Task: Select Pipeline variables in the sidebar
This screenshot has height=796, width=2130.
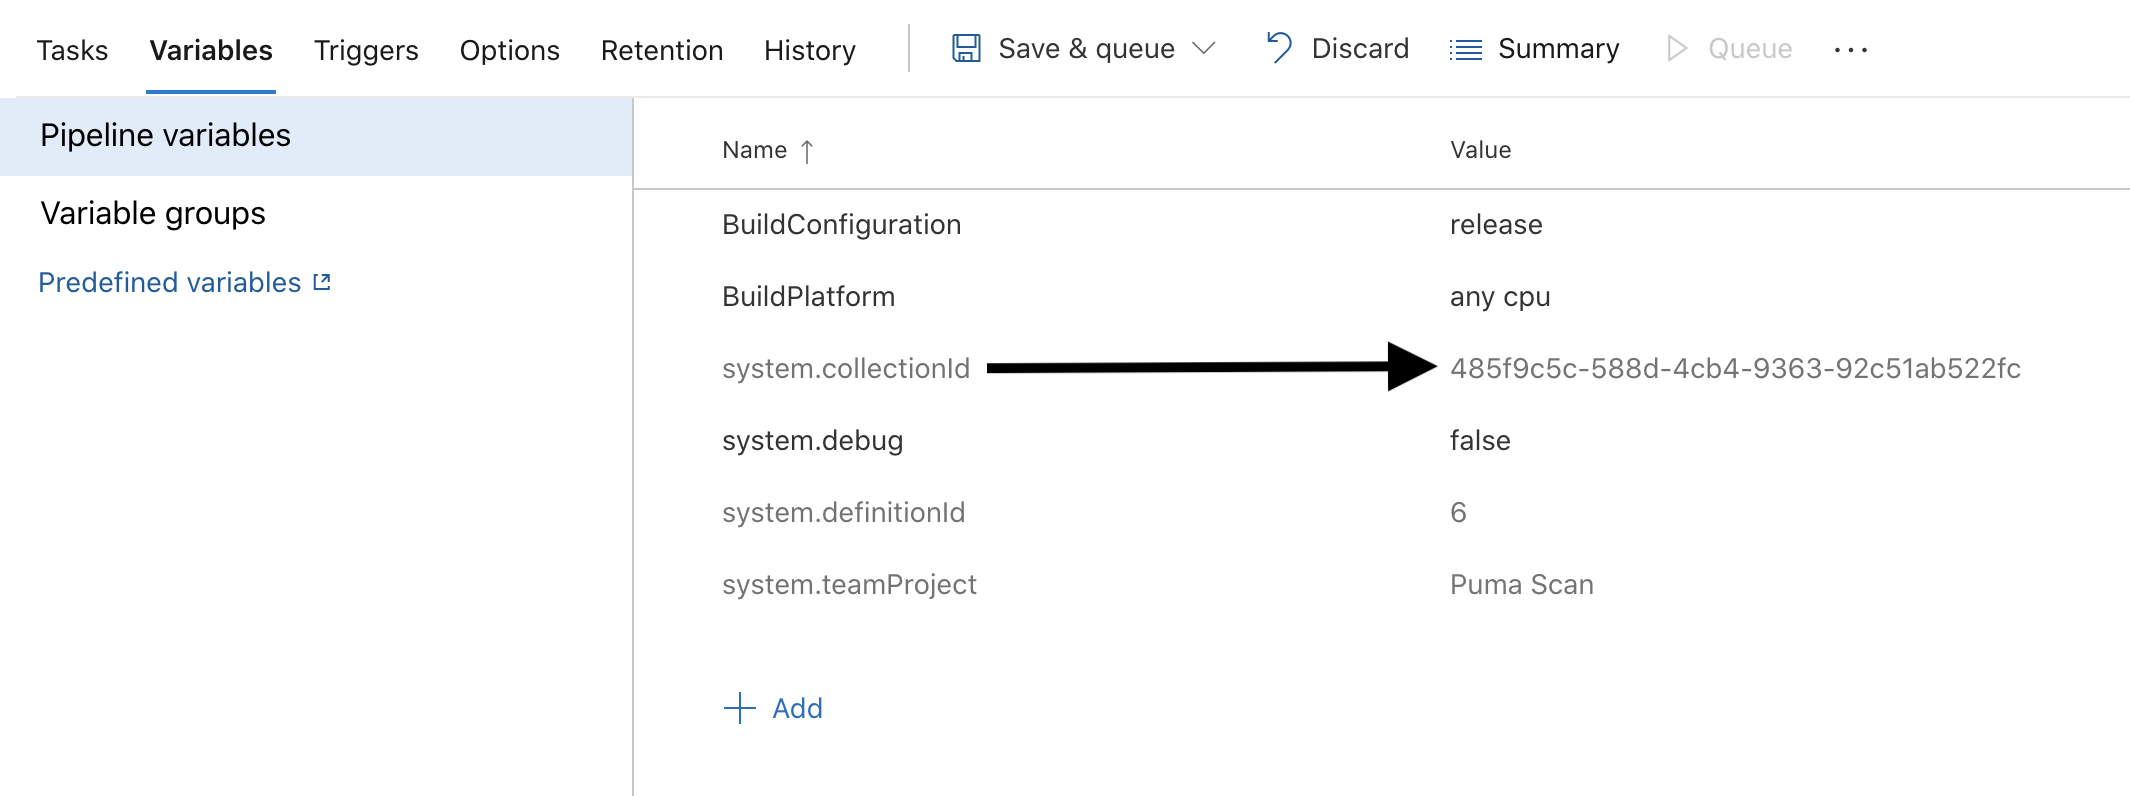Action: (x=165, y=135)
